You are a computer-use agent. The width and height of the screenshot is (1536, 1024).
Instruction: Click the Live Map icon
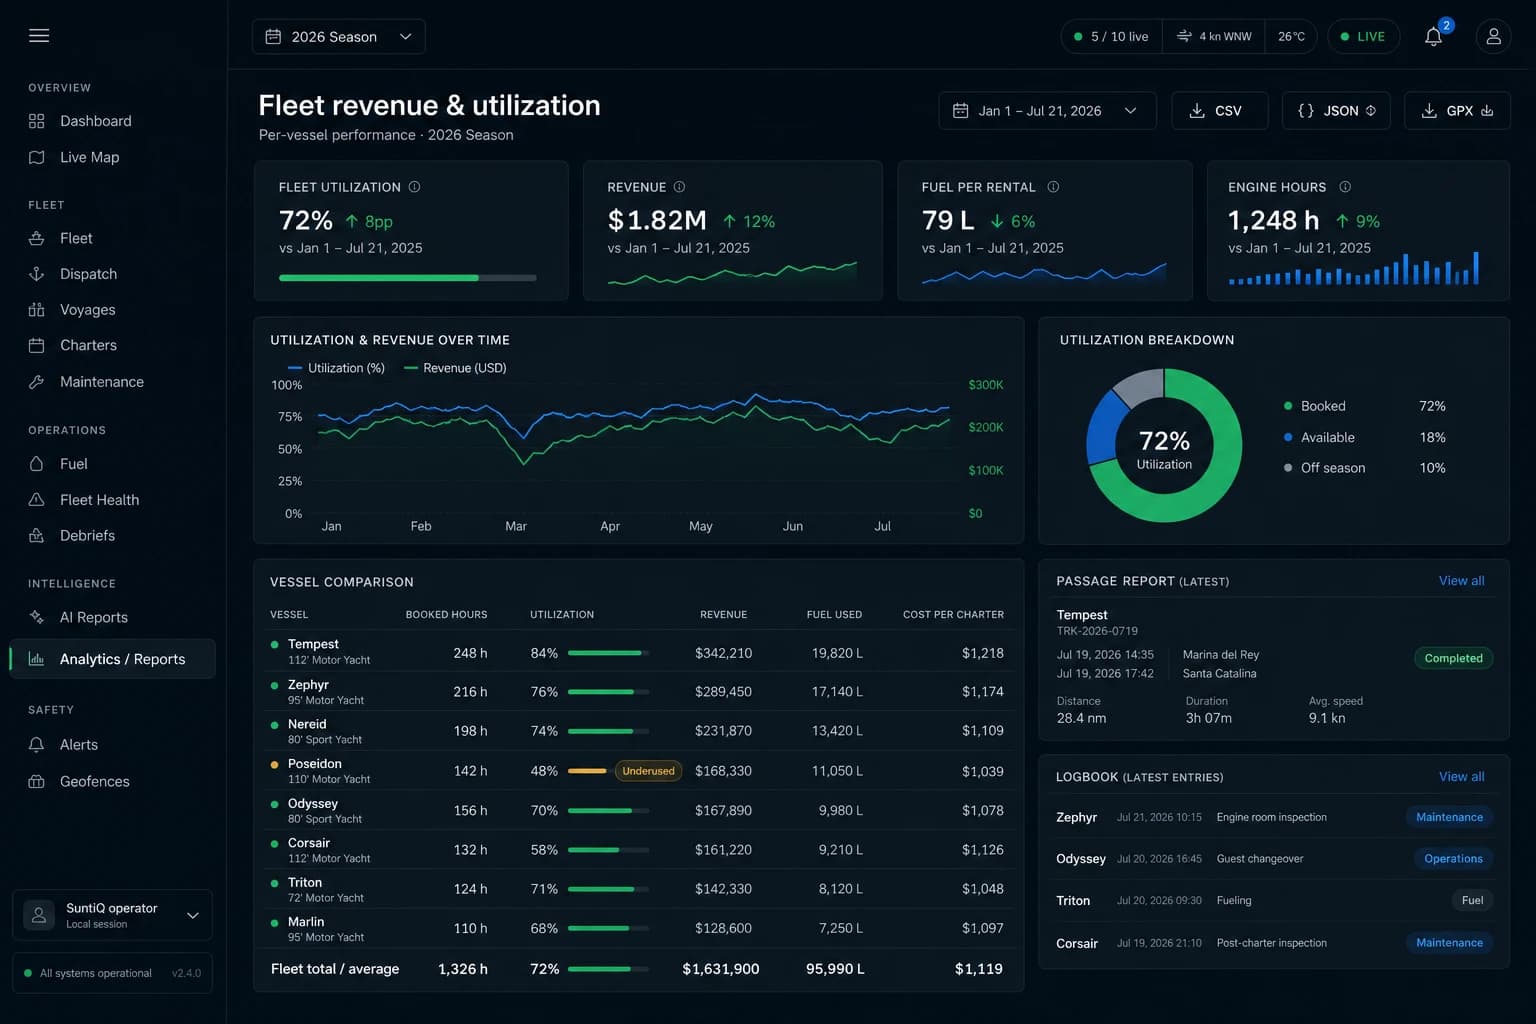(37, 157)
